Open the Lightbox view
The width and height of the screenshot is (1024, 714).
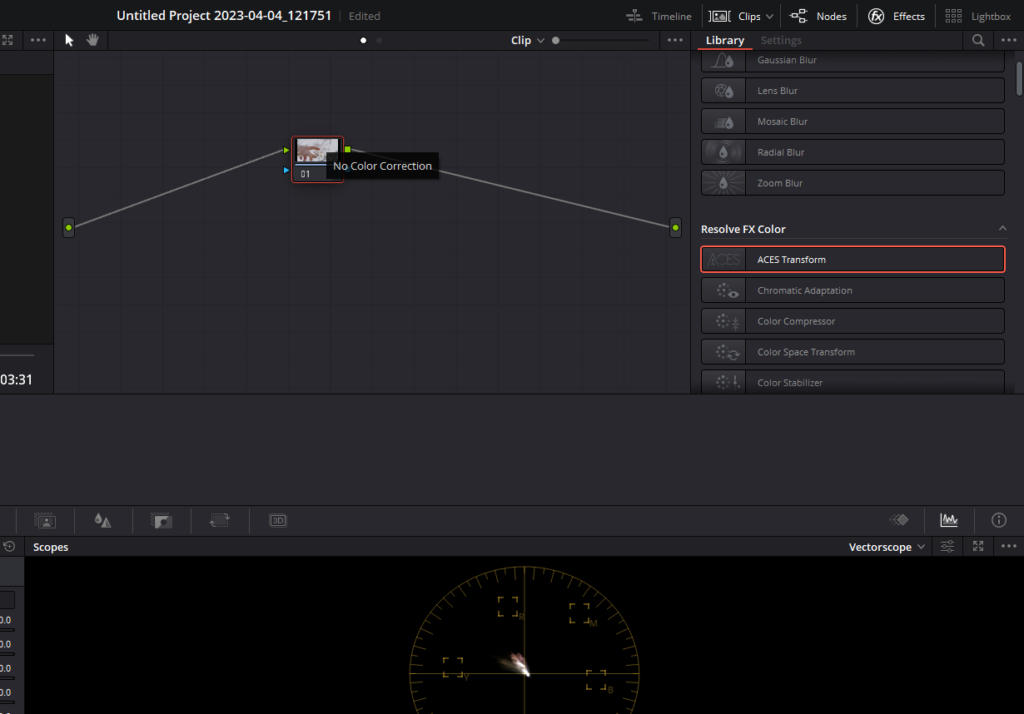click(x=978, y=16)
